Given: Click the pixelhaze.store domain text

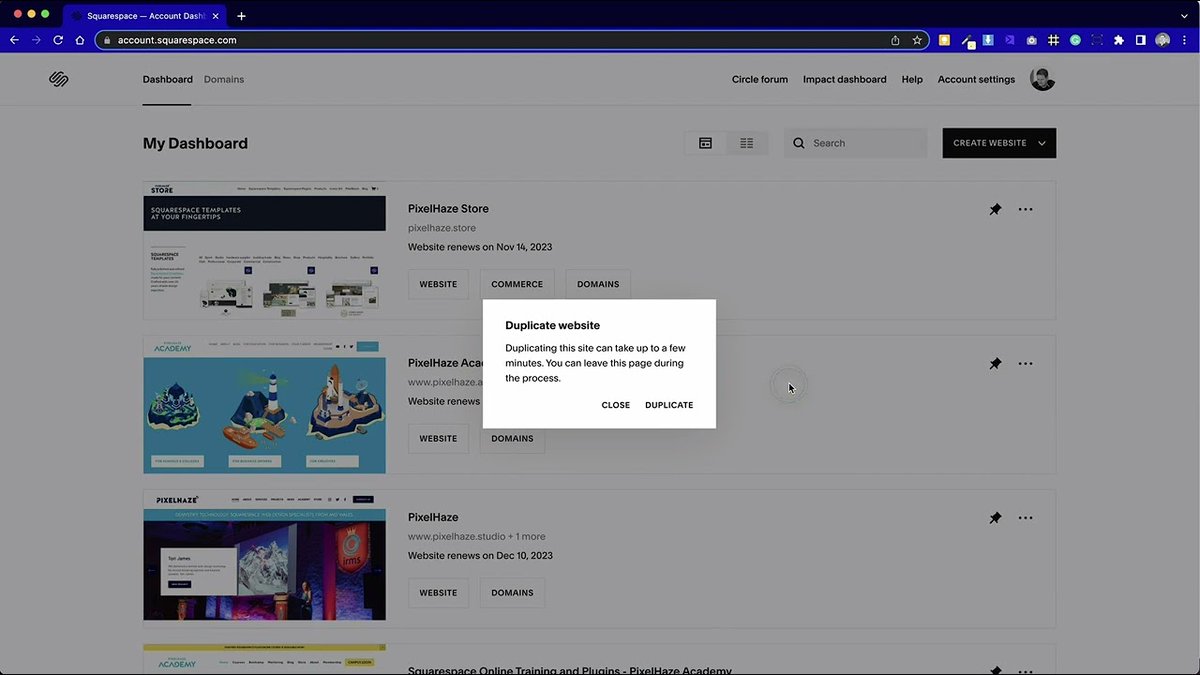Looking at the screenshot, I should point(442,228).
